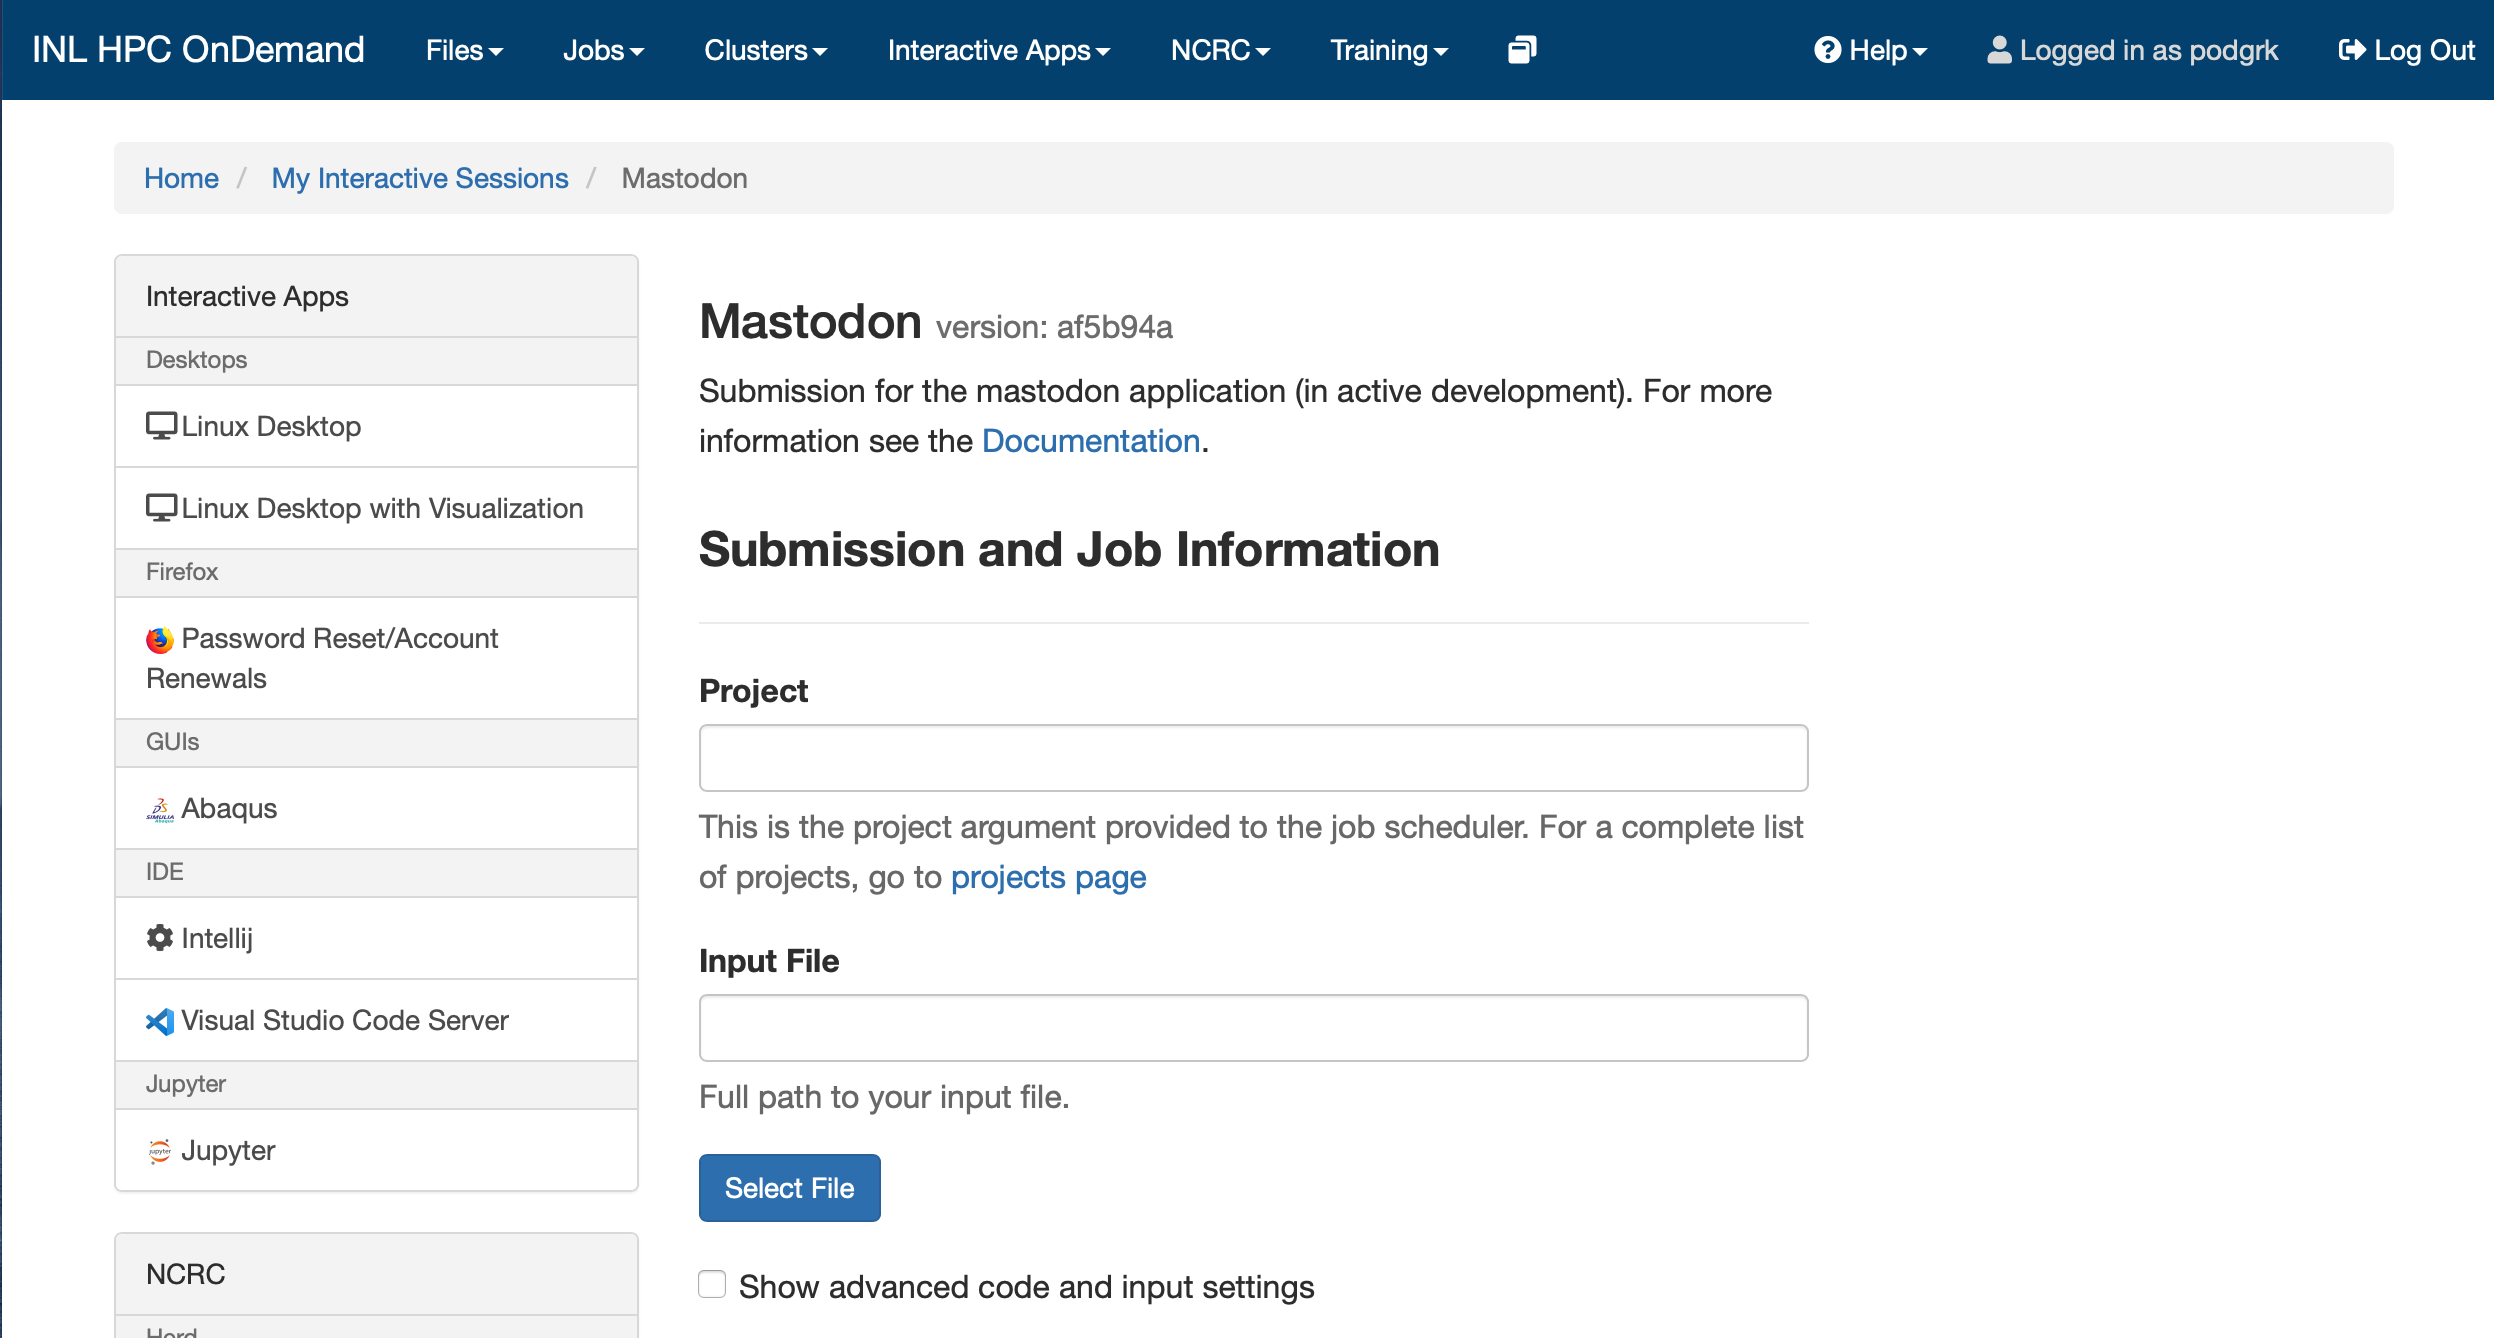Viewport: 2494px width, 1338px height.
Task: Expand the Interactive Apps navbar dropdown
Action: [998, 50]
